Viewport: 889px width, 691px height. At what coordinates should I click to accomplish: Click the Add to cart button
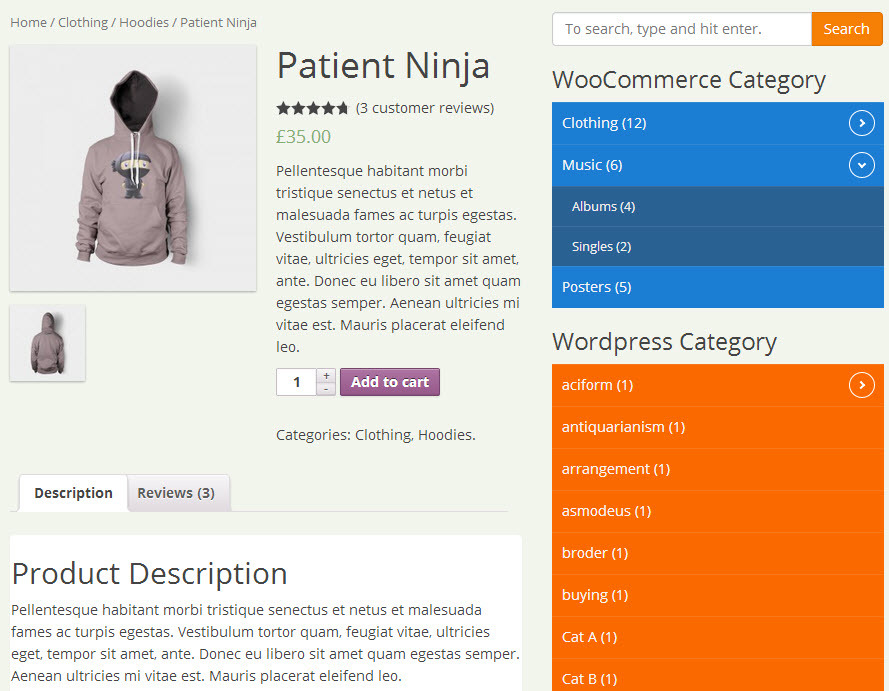click(389, 382)
